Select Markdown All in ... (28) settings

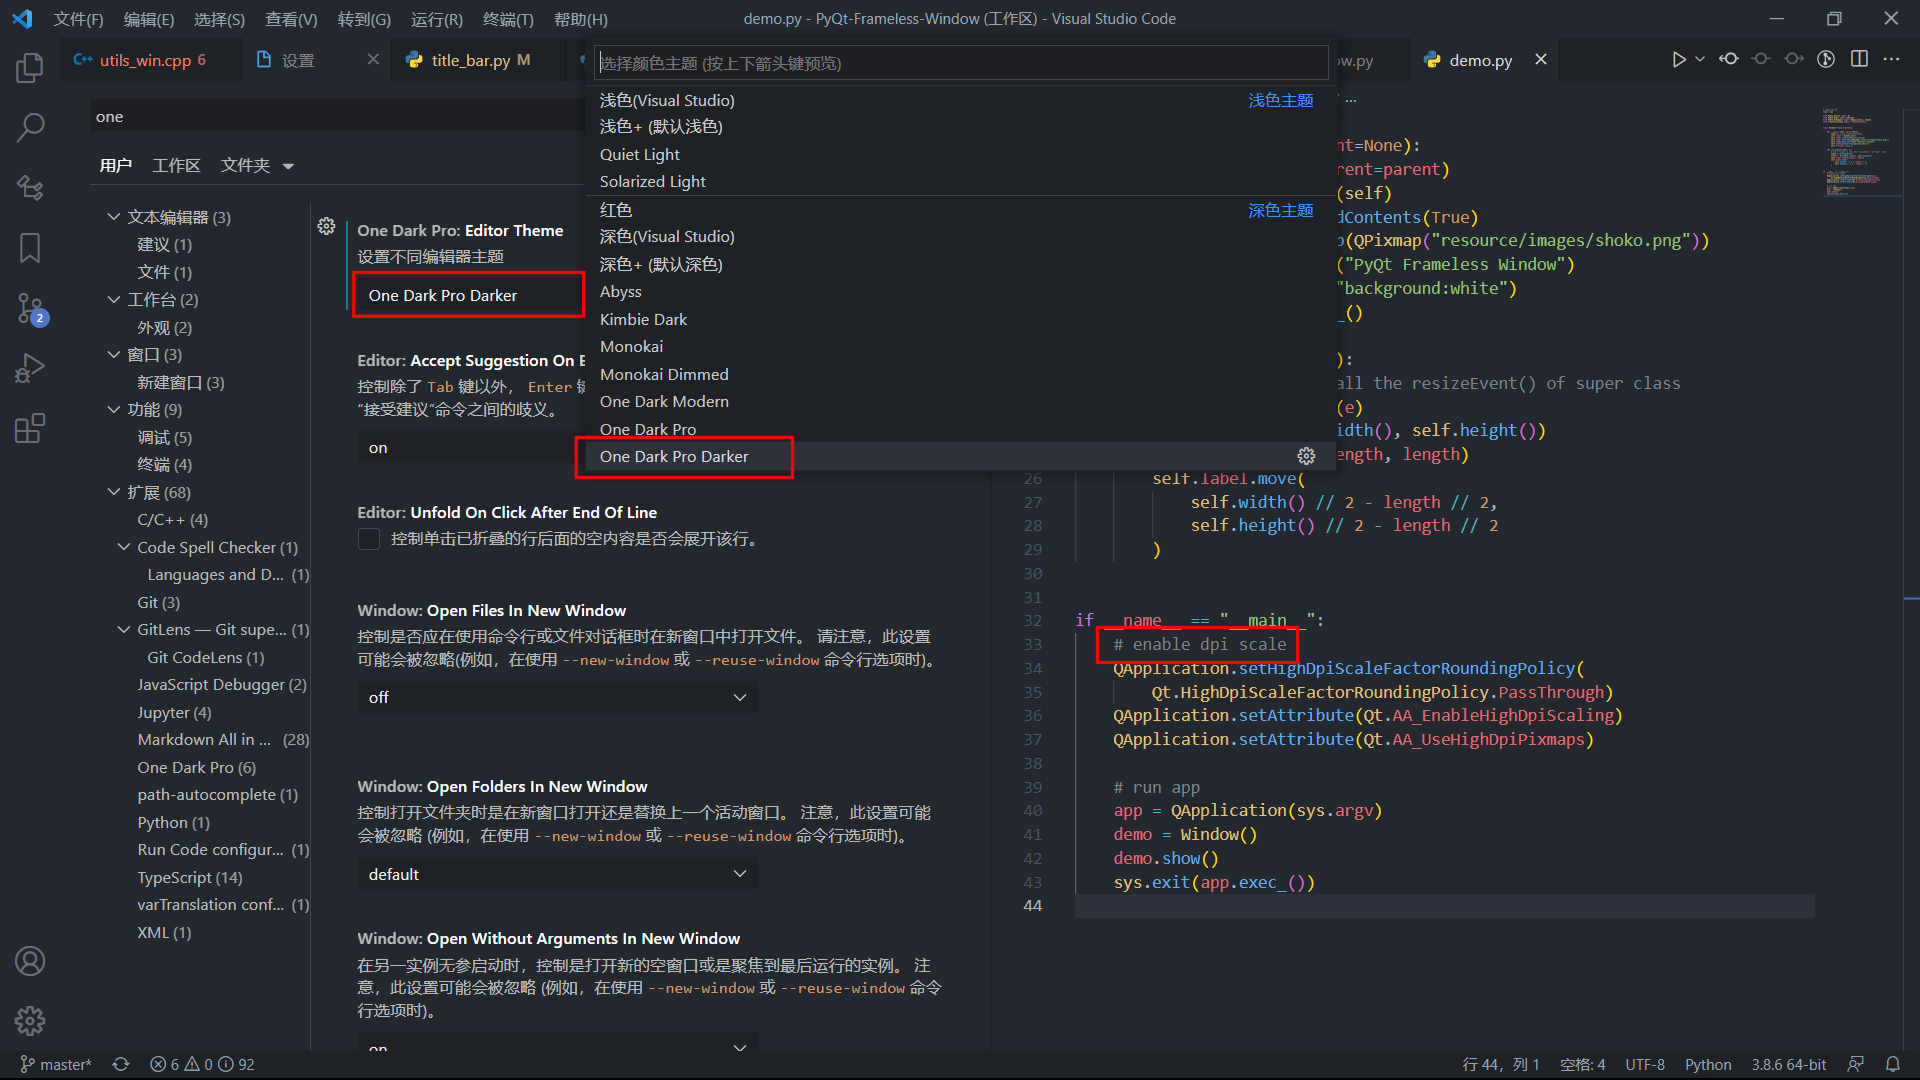point(222,740)
